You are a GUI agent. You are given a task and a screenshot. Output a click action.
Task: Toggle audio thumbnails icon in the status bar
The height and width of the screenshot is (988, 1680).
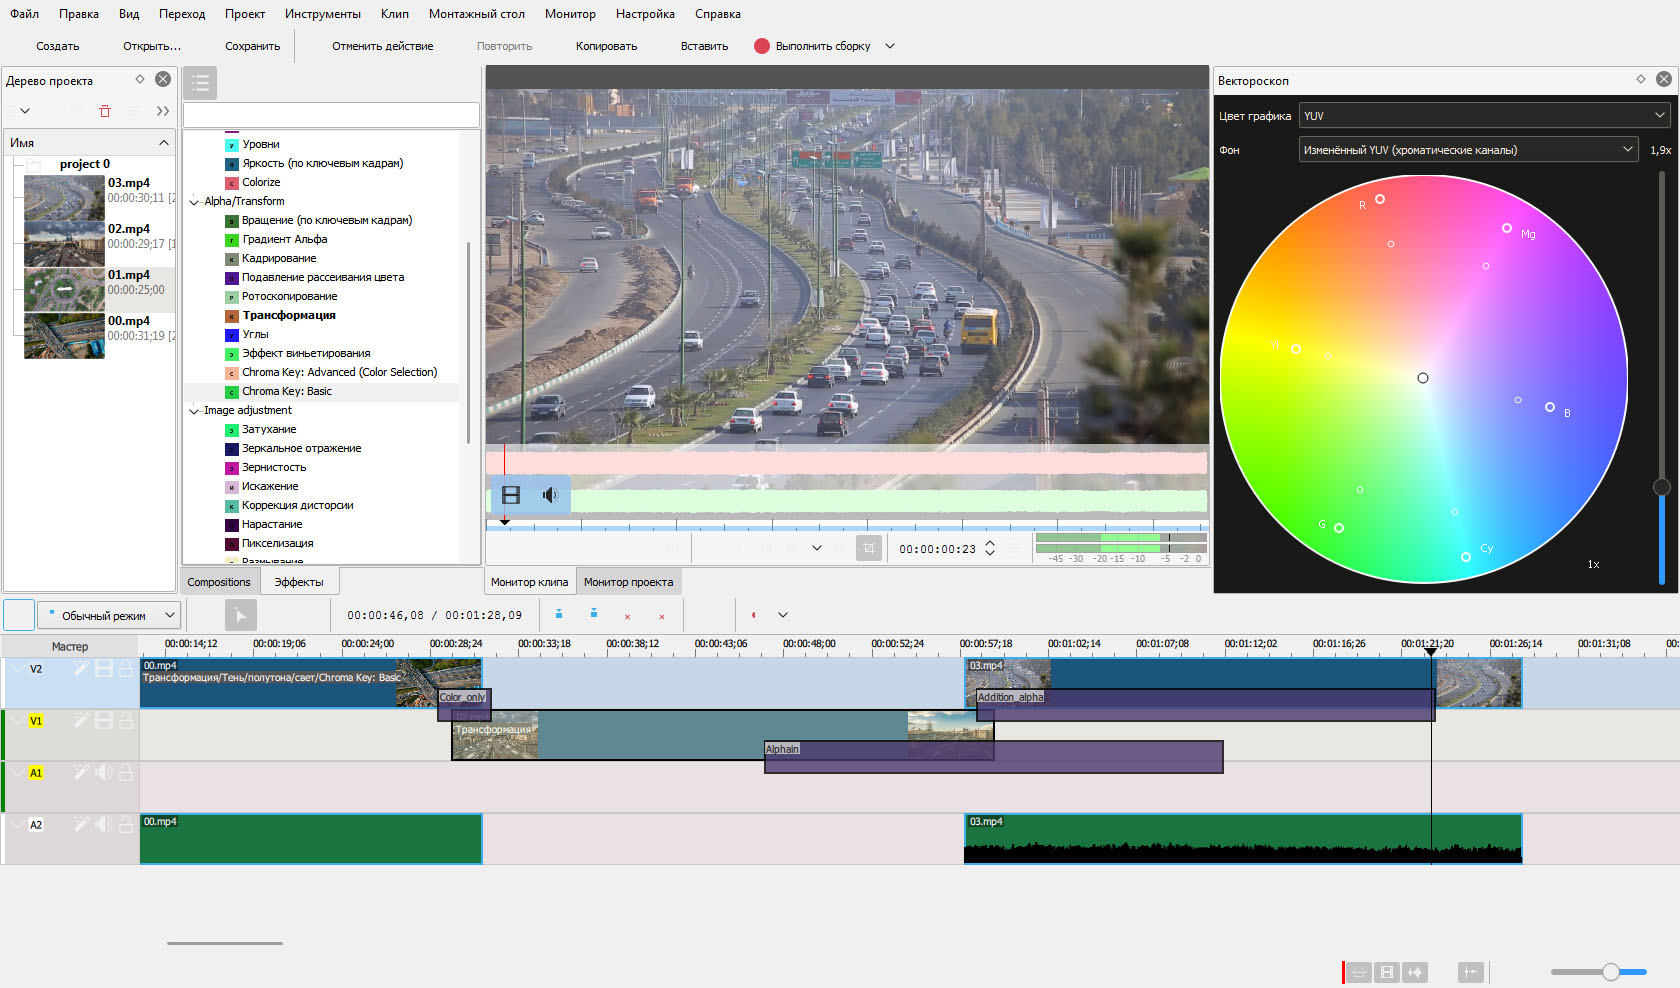pyautogui.click(x=1415, y=972)
